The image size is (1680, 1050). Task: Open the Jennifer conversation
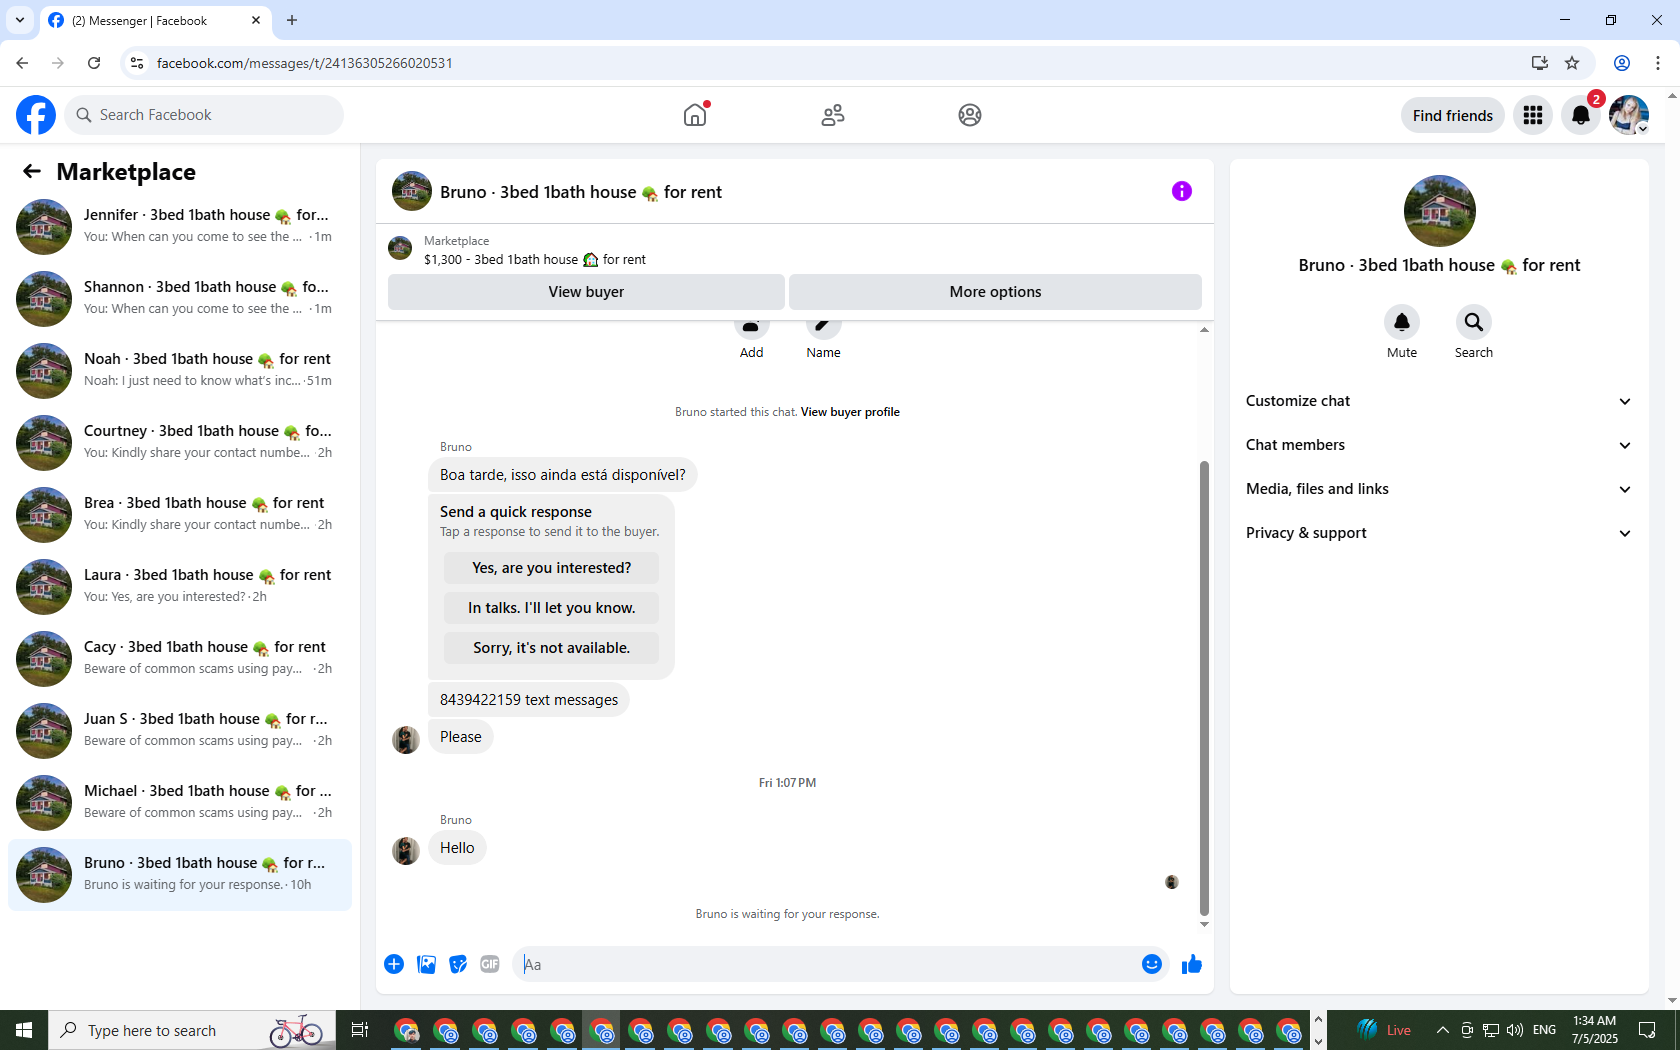tap(180, 227)
